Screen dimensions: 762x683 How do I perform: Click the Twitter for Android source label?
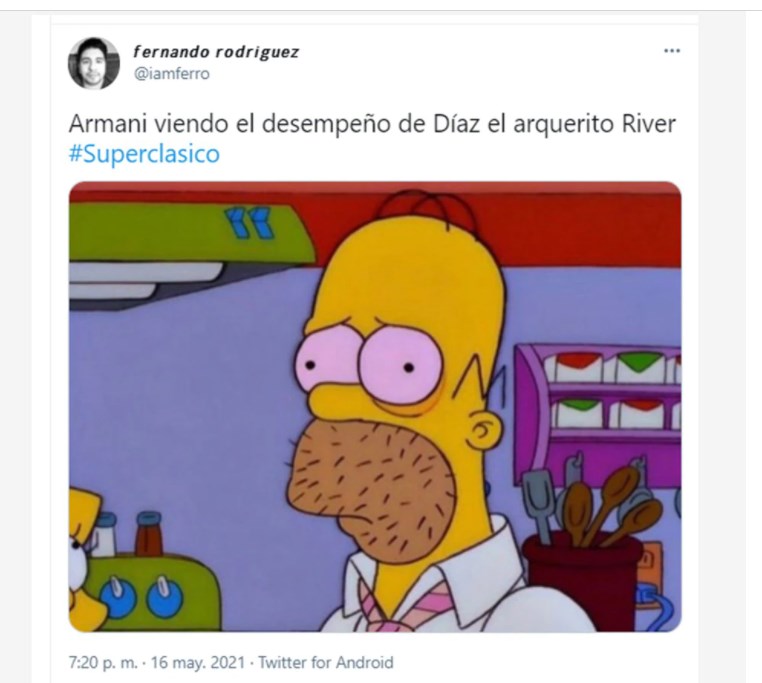[326, 663]
